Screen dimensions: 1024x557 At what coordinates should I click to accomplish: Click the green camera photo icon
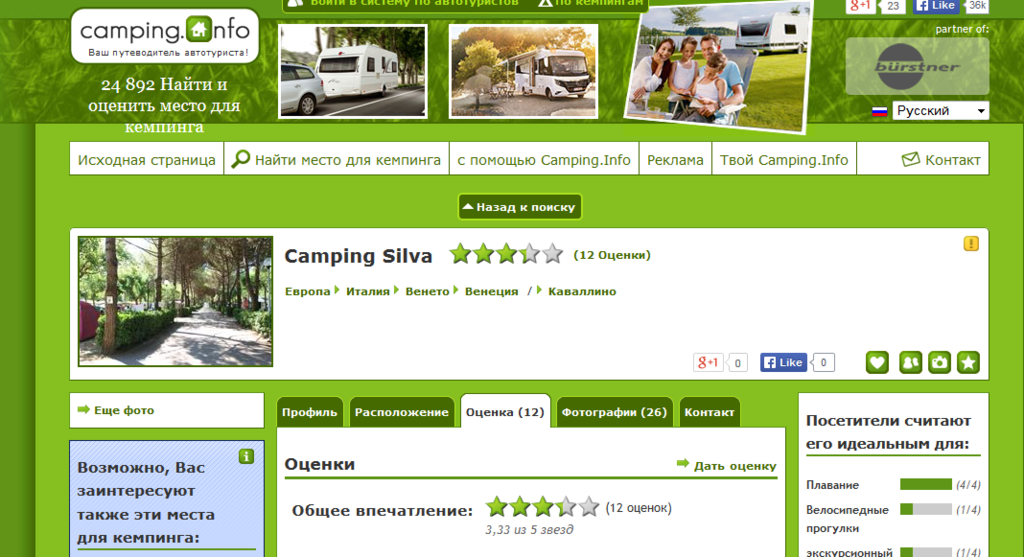tap(939, 362)
